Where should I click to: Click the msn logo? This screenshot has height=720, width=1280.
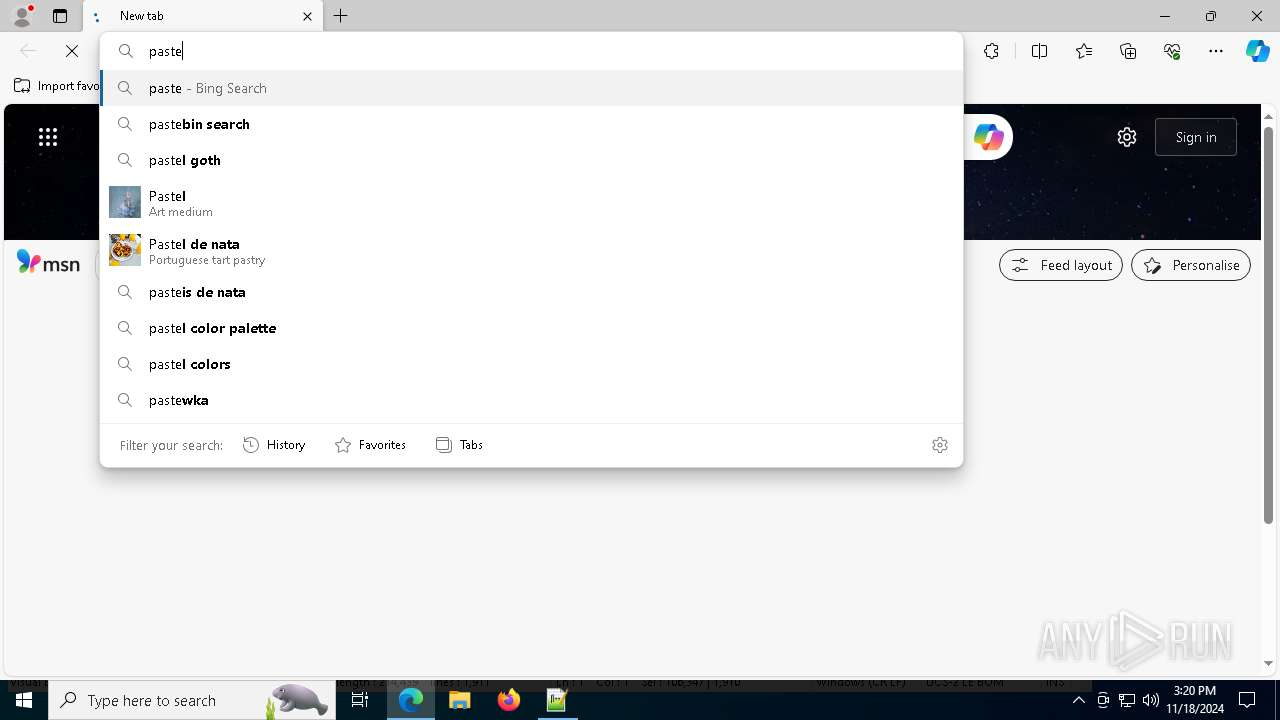[48, 263]
